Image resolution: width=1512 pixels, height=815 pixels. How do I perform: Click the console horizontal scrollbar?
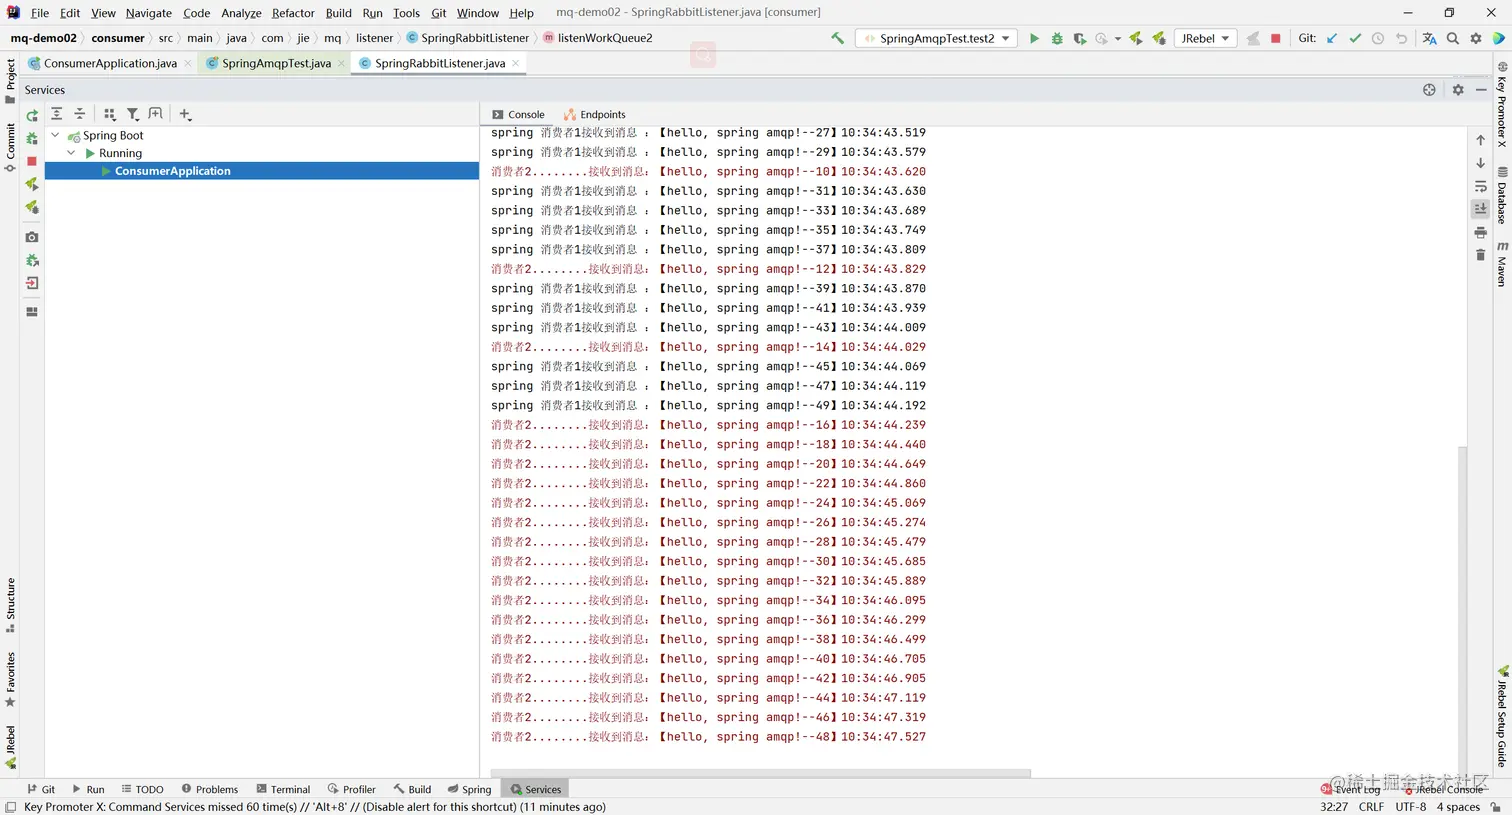click(x=760, y=773)
